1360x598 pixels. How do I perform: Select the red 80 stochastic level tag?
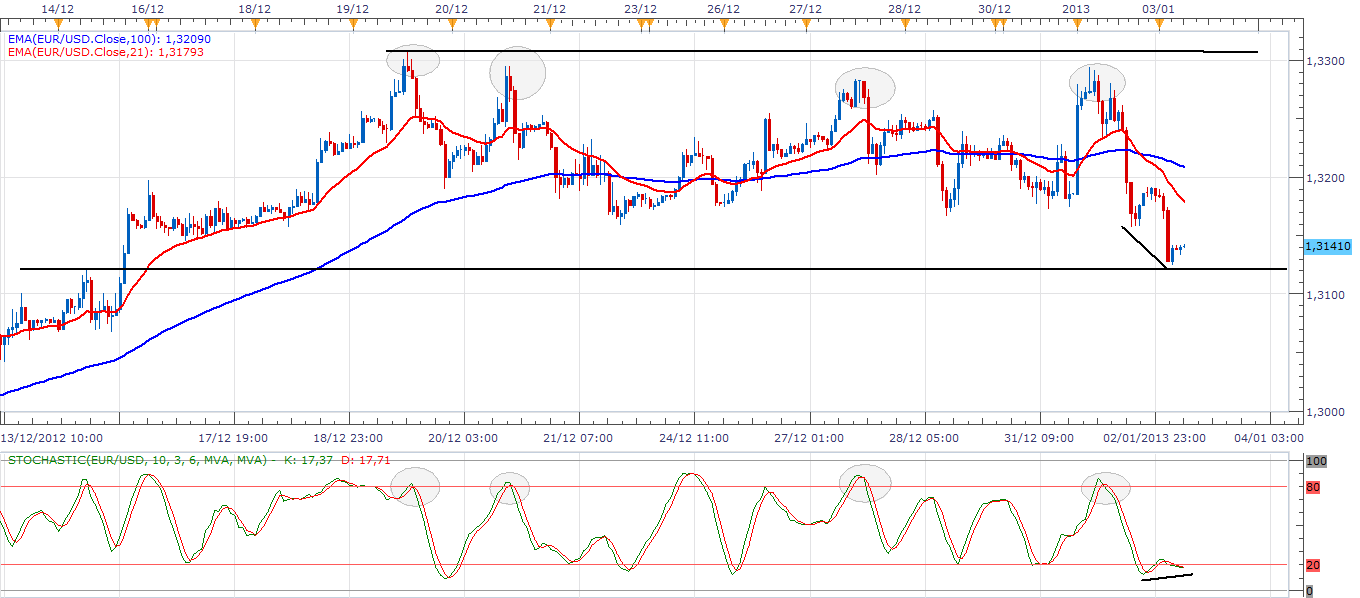tap(1312, 487)
